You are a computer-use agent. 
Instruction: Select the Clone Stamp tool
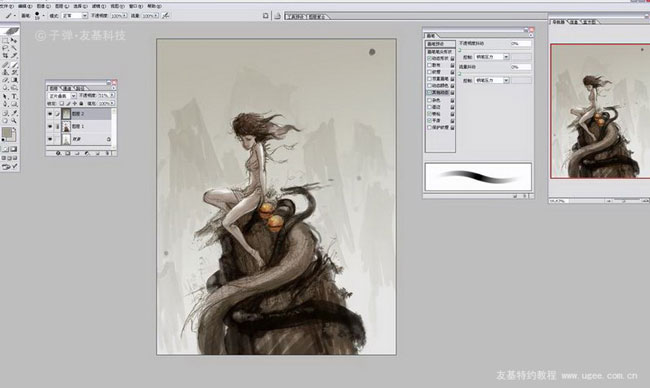pos(5,72)
